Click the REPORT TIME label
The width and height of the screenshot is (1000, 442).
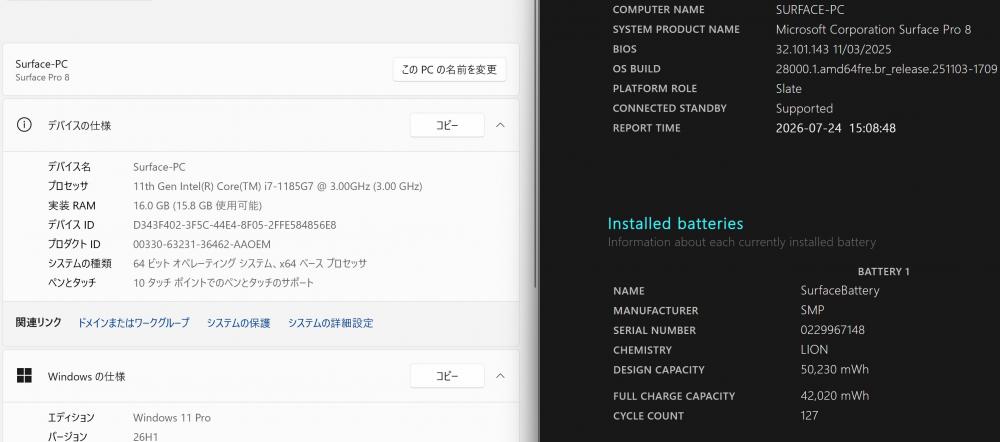[647, 128]
